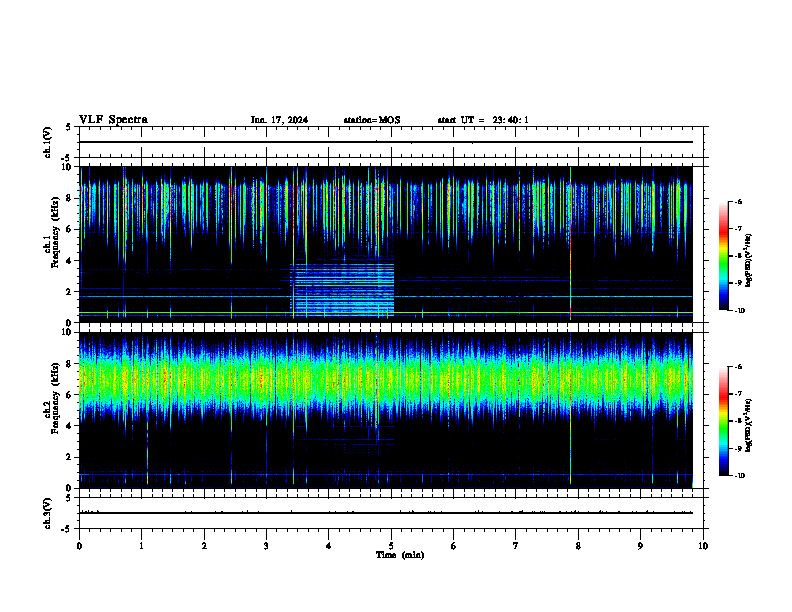Click the ch.1 spectrogram color bar

(x=723, y=256)
